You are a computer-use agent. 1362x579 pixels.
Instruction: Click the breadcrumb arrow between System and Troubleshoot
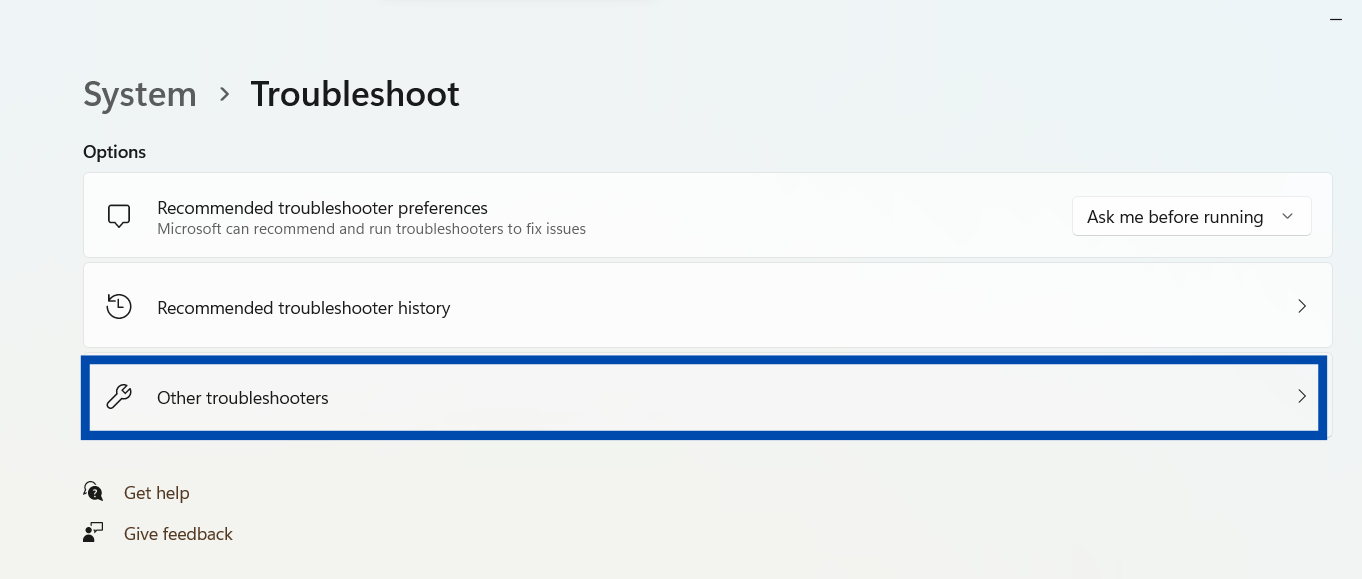[225, 94]
